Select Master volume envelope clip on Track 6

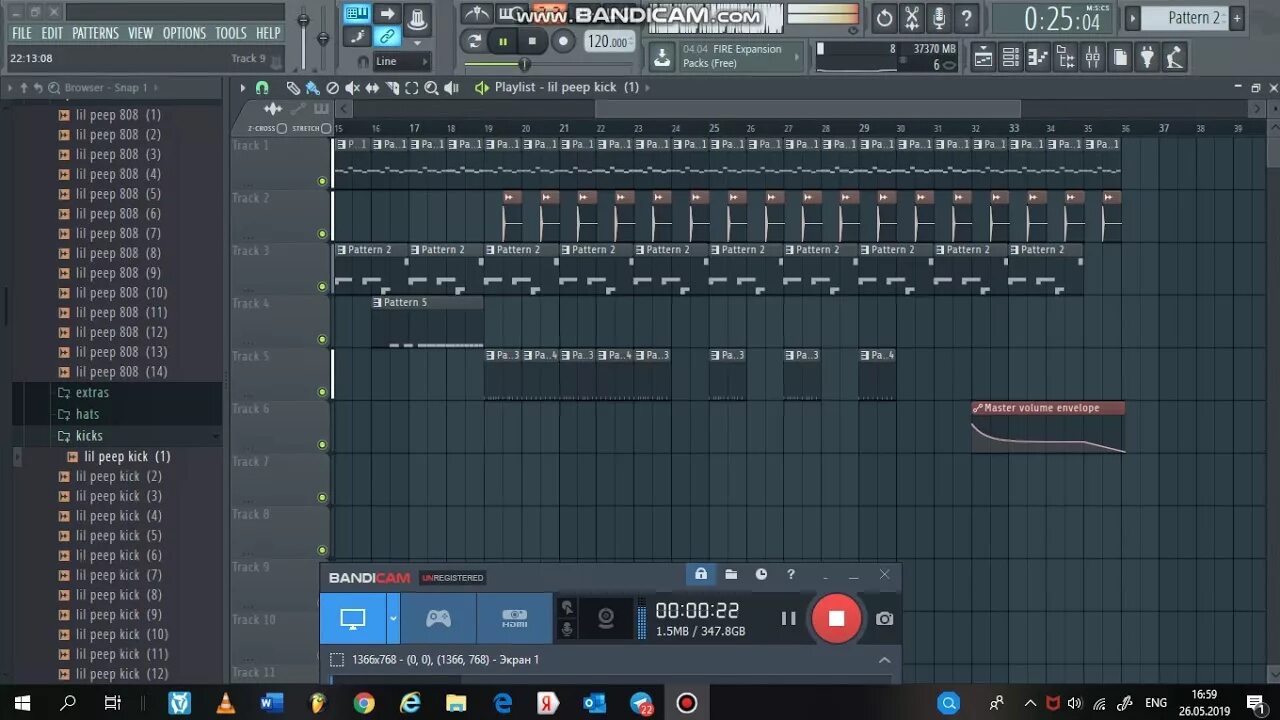click(1047, 427)
